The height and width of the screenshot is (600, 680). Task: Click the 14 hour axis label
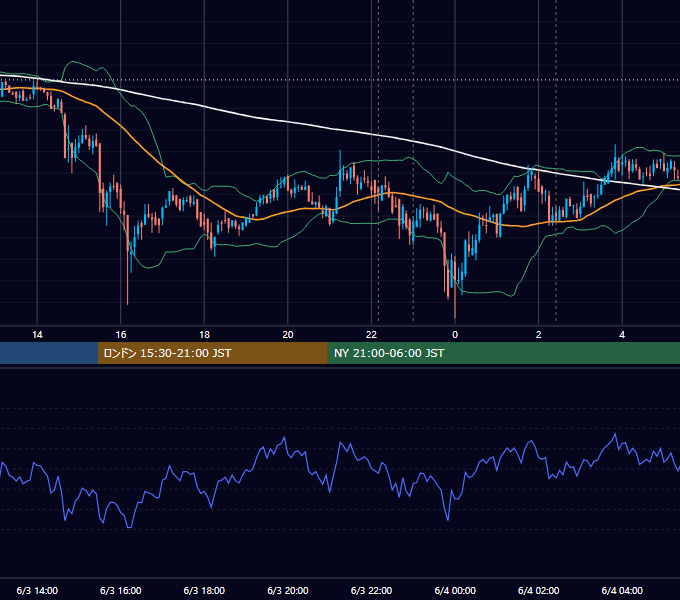click(37, 335)
